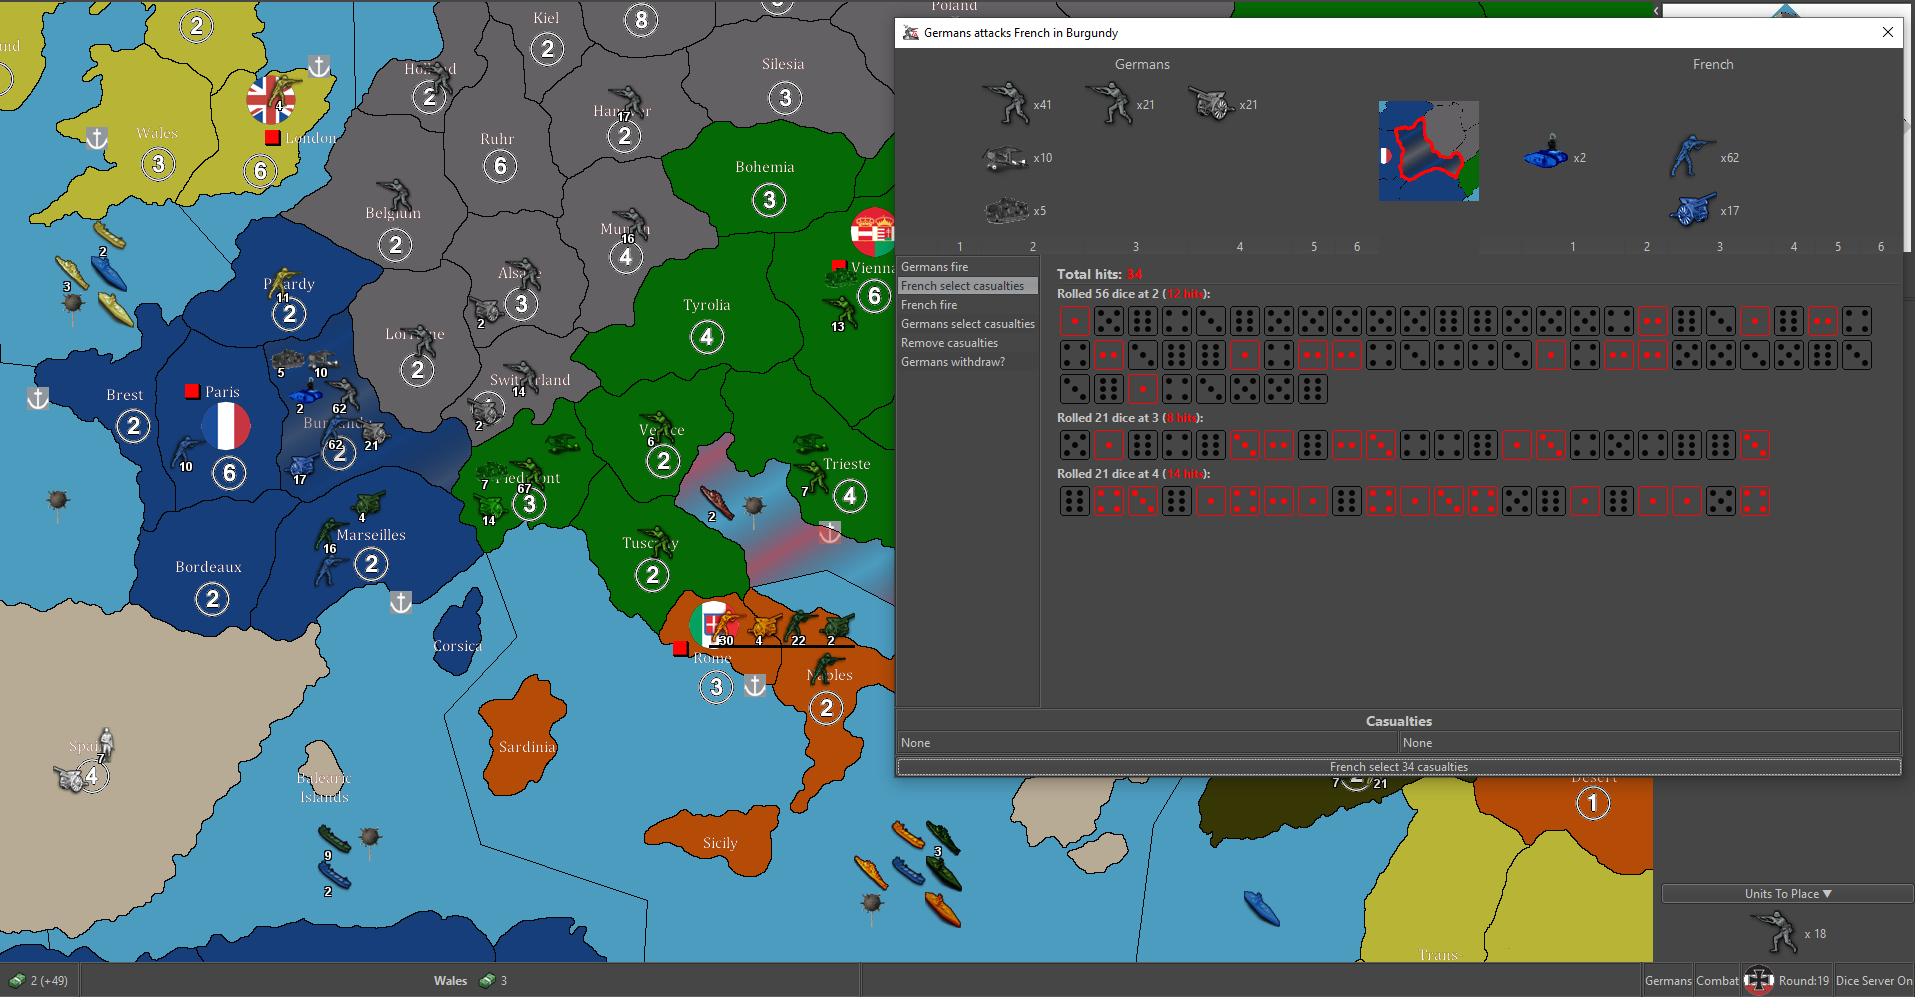Click the German tank x10 icon

coord(1005,158)
